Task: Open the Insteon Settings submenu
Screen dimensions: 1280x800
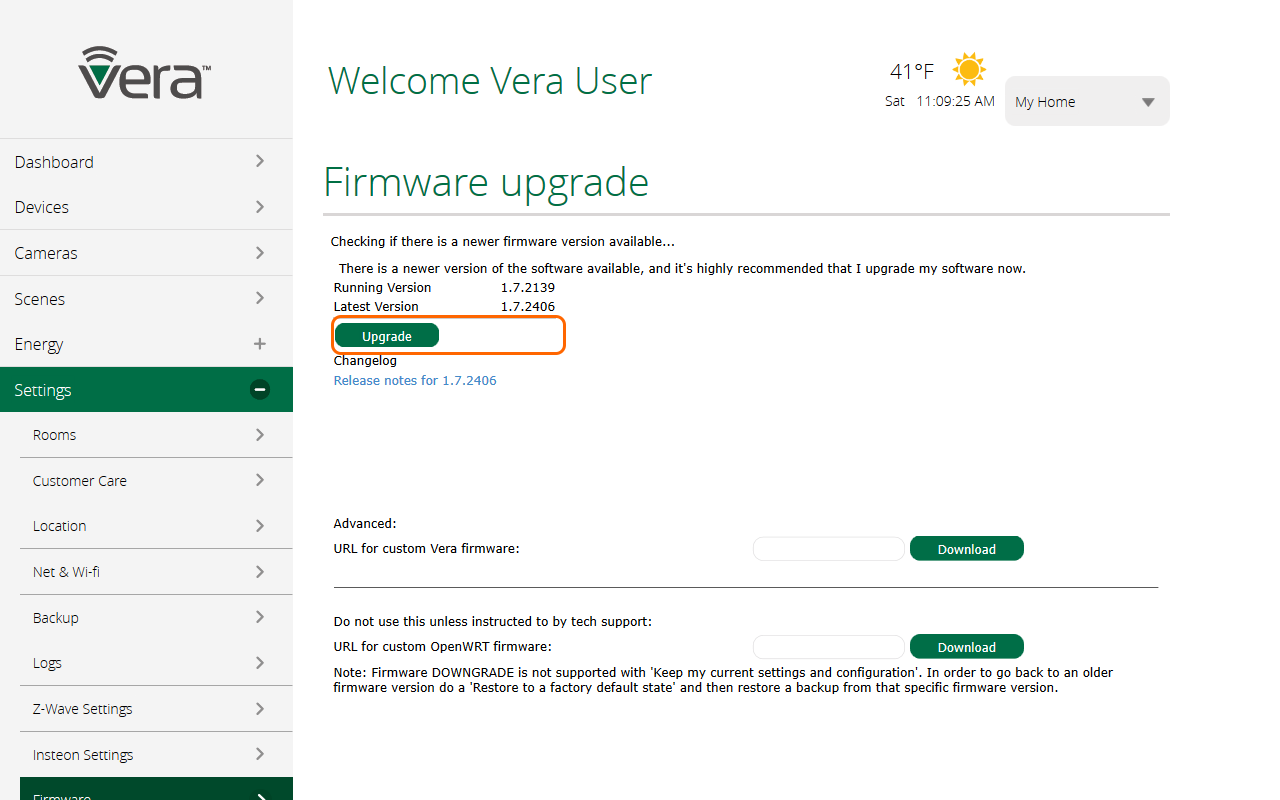Action: pyautogui.click(x=156, y=754)
